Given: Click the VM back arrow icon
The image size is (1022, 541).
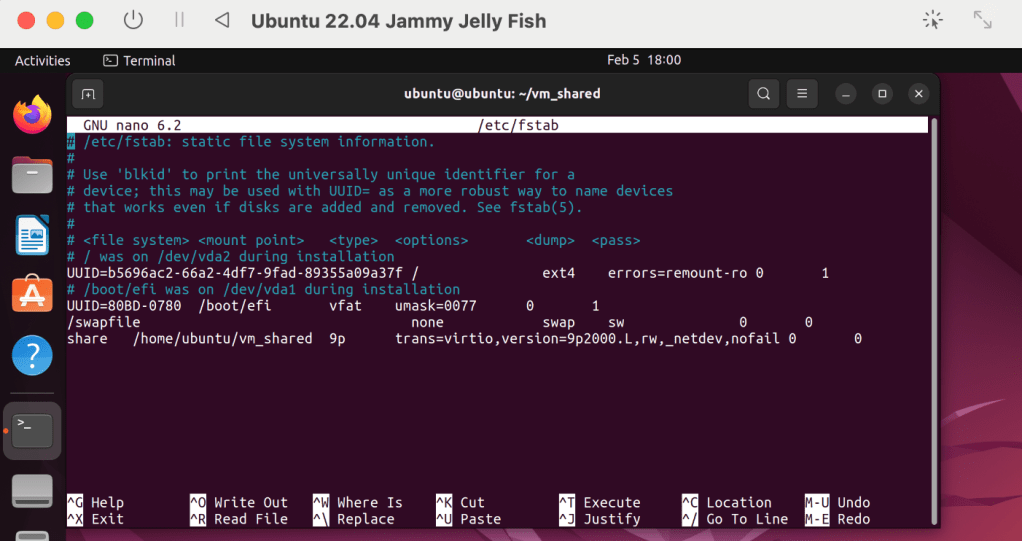Looking at the screenshot, I should tap(222, 20).
